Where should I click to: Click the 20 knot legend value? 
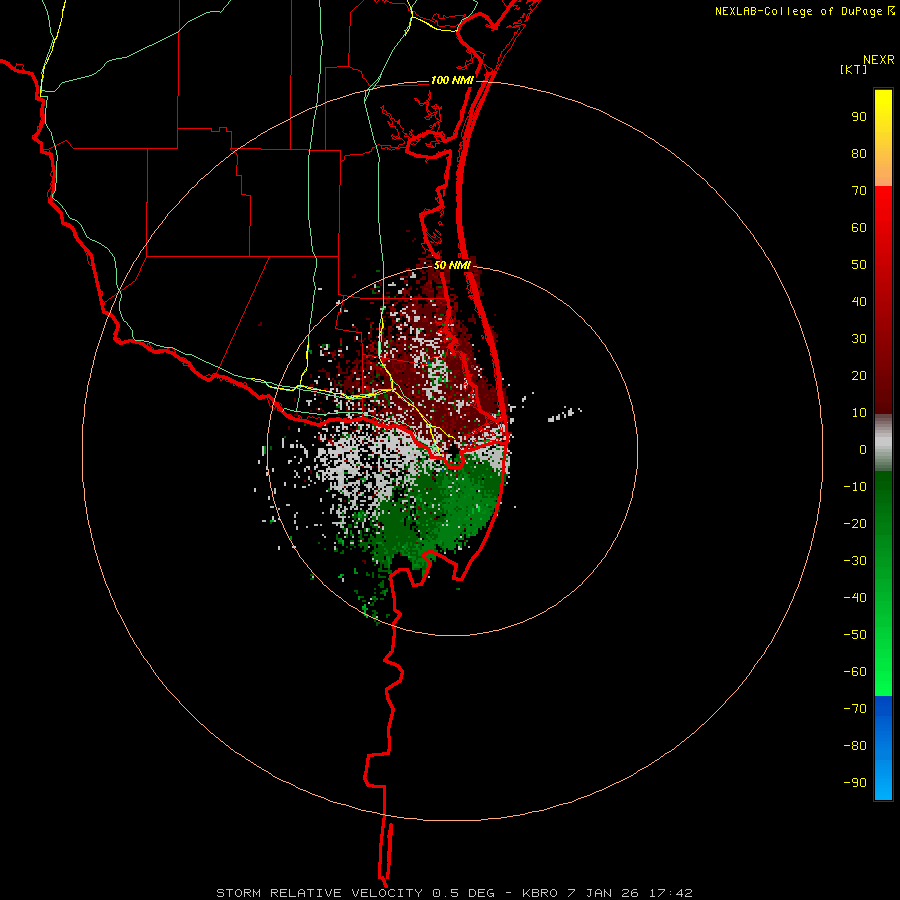pos(859,375)
